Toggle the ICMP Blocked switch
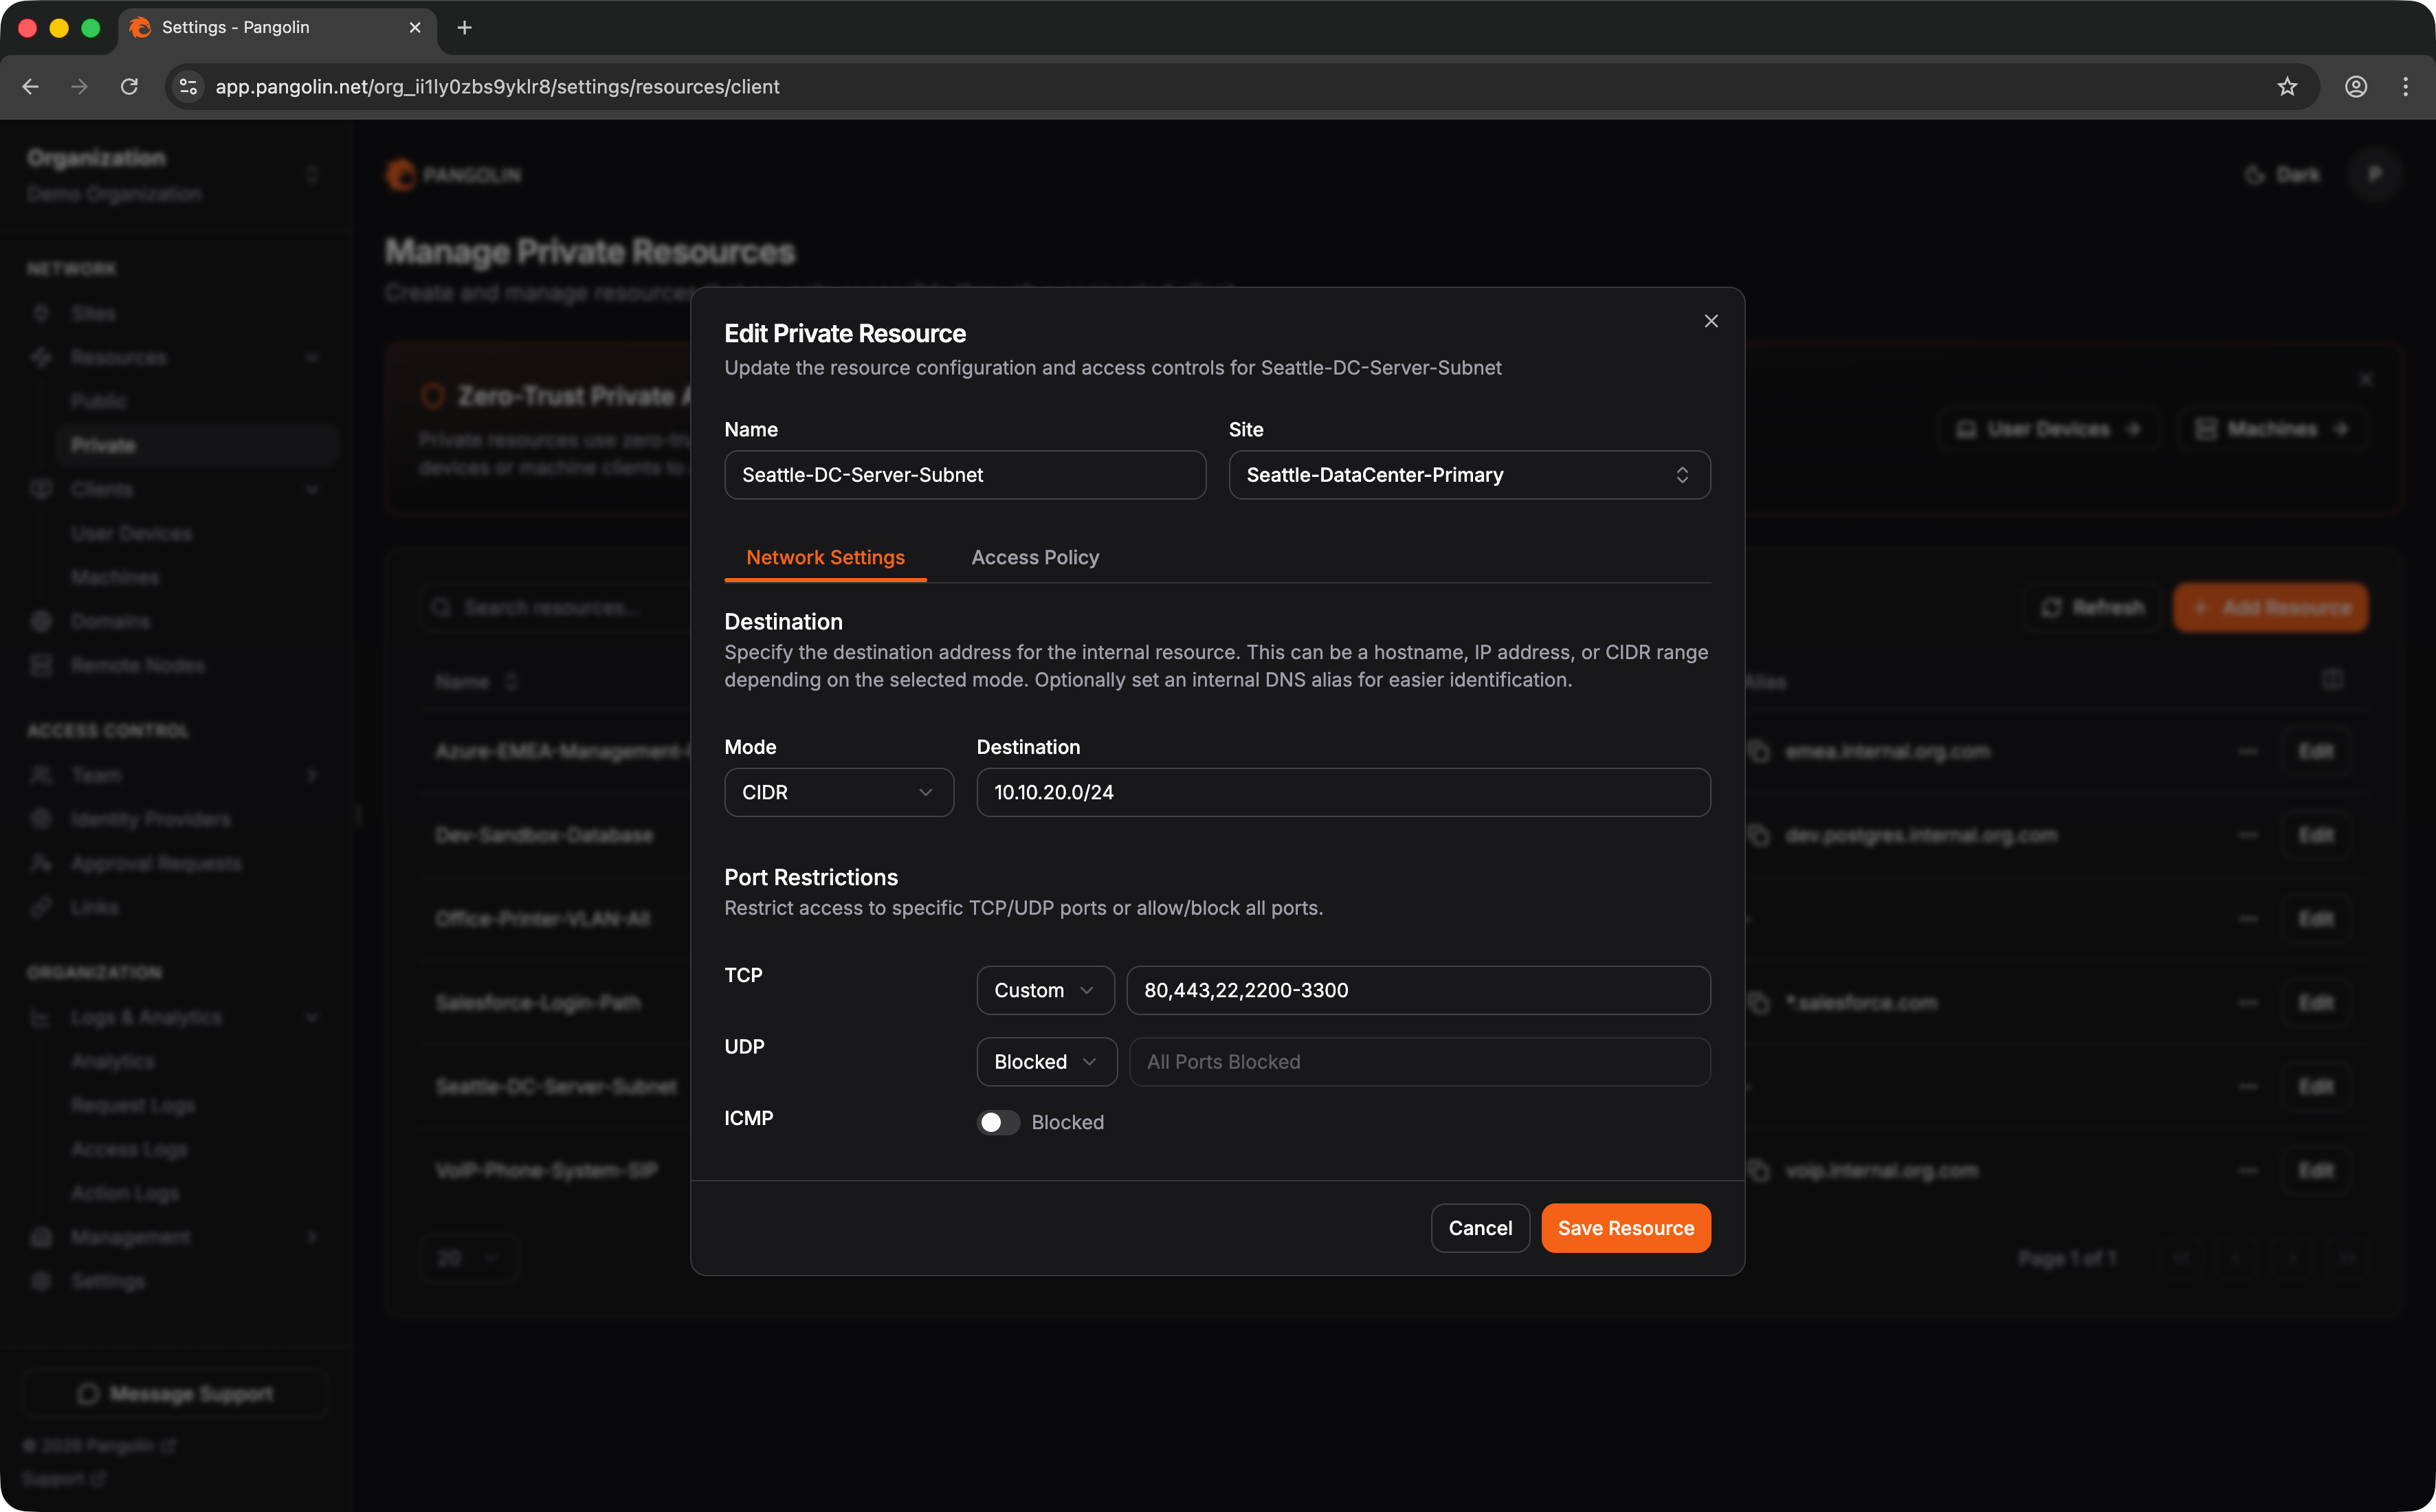 (x=997, y=1122)
